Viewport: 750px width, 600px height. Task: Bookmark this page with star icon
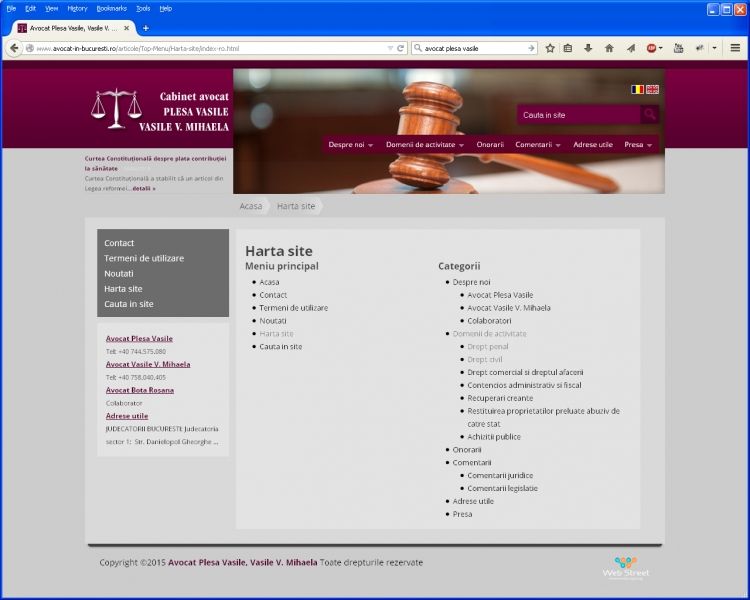[550, 48]
